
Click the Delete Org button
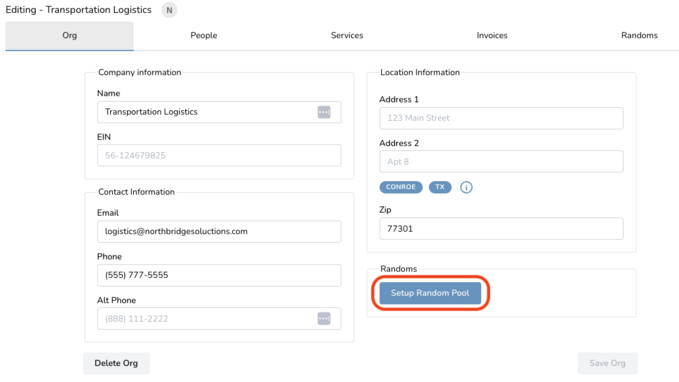(x=116, y=363)
